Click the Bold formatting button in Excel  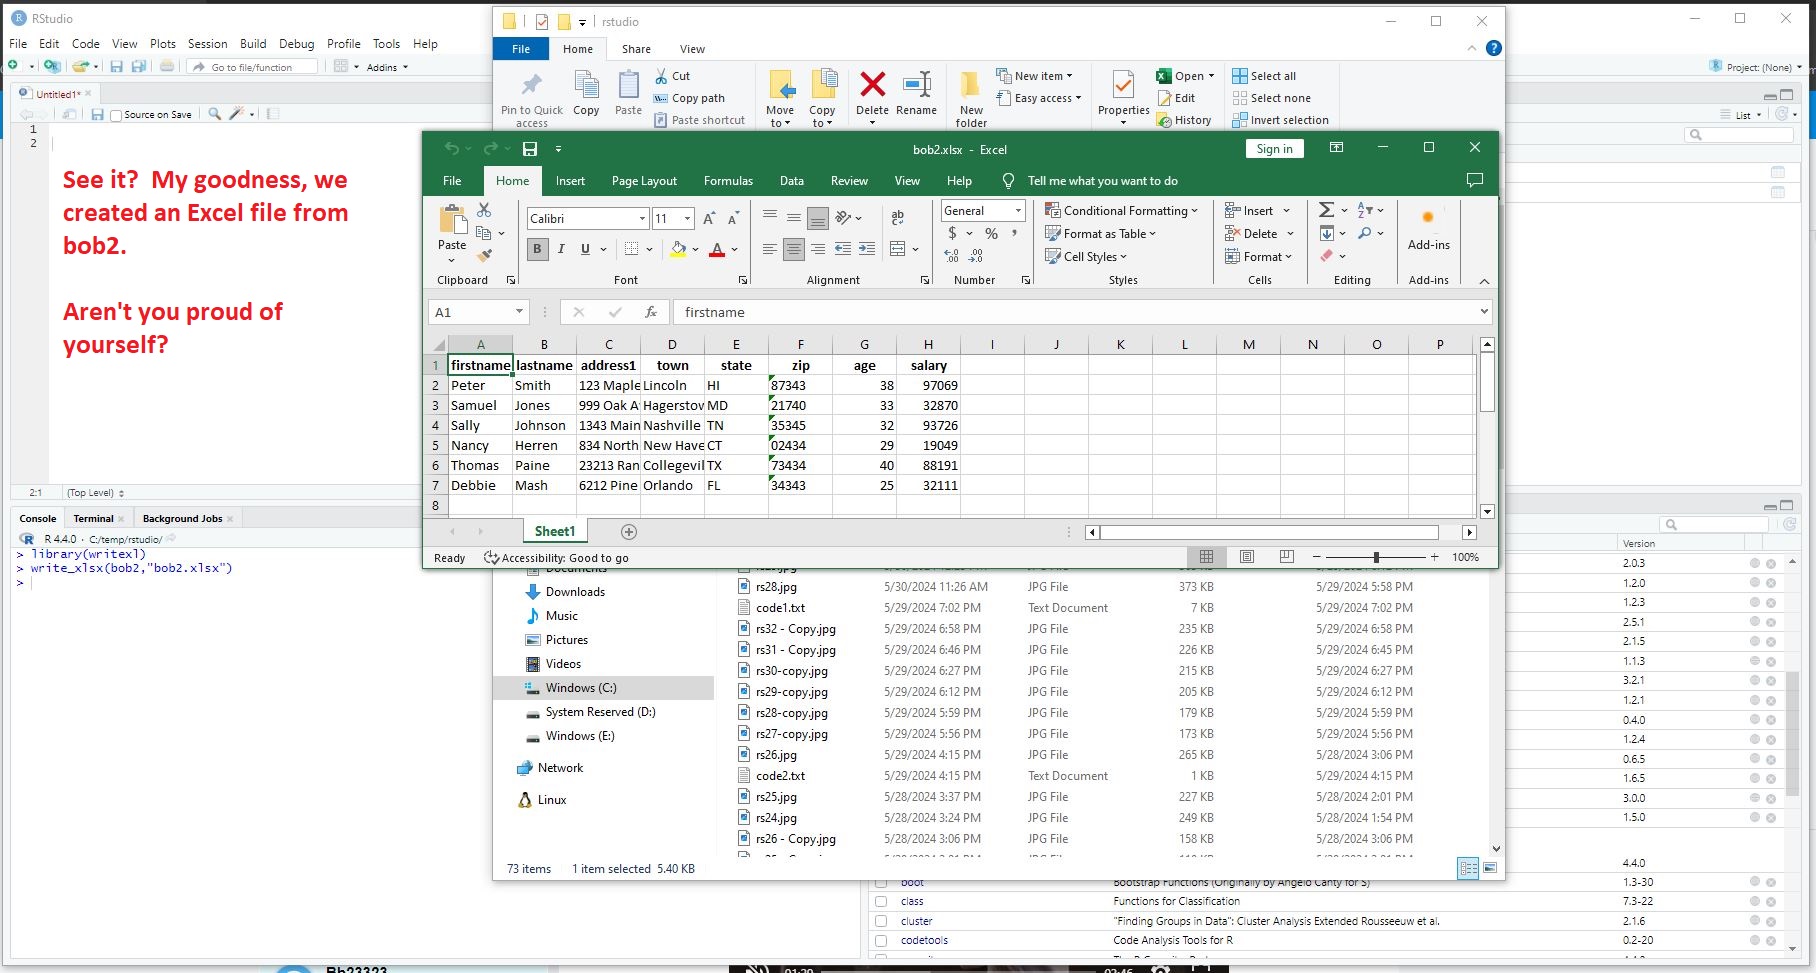(x=537, y=249)
